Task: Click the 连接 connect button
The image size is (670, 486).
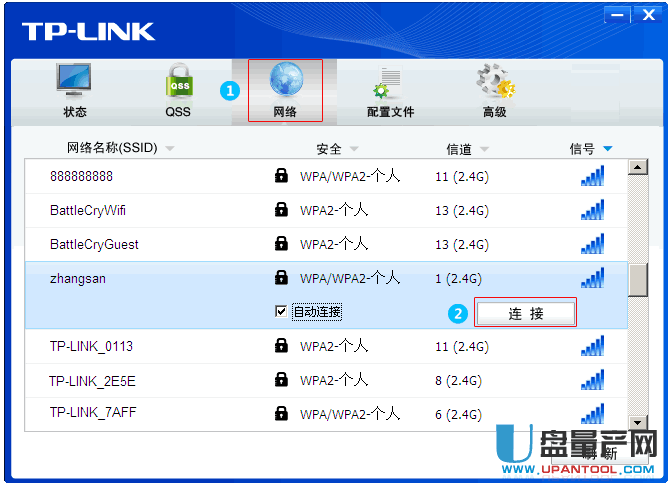Action: click(526, 313)
